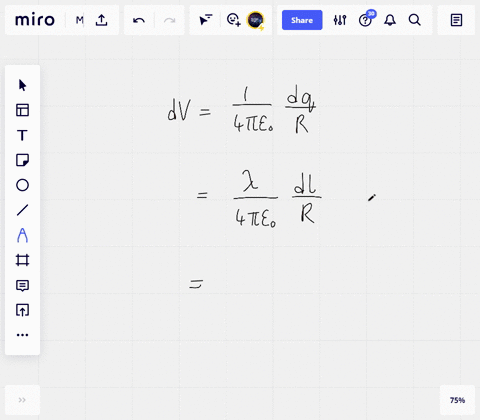Click the Share button
The image size is (480, 420).
[302, 20]
